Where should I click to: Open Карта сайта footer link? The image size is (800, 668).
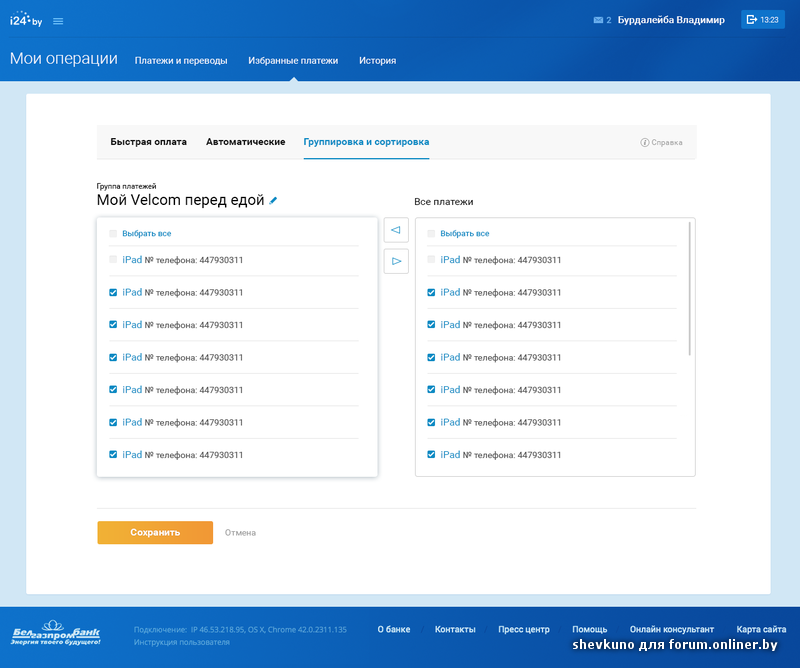[x=761, y=629]
